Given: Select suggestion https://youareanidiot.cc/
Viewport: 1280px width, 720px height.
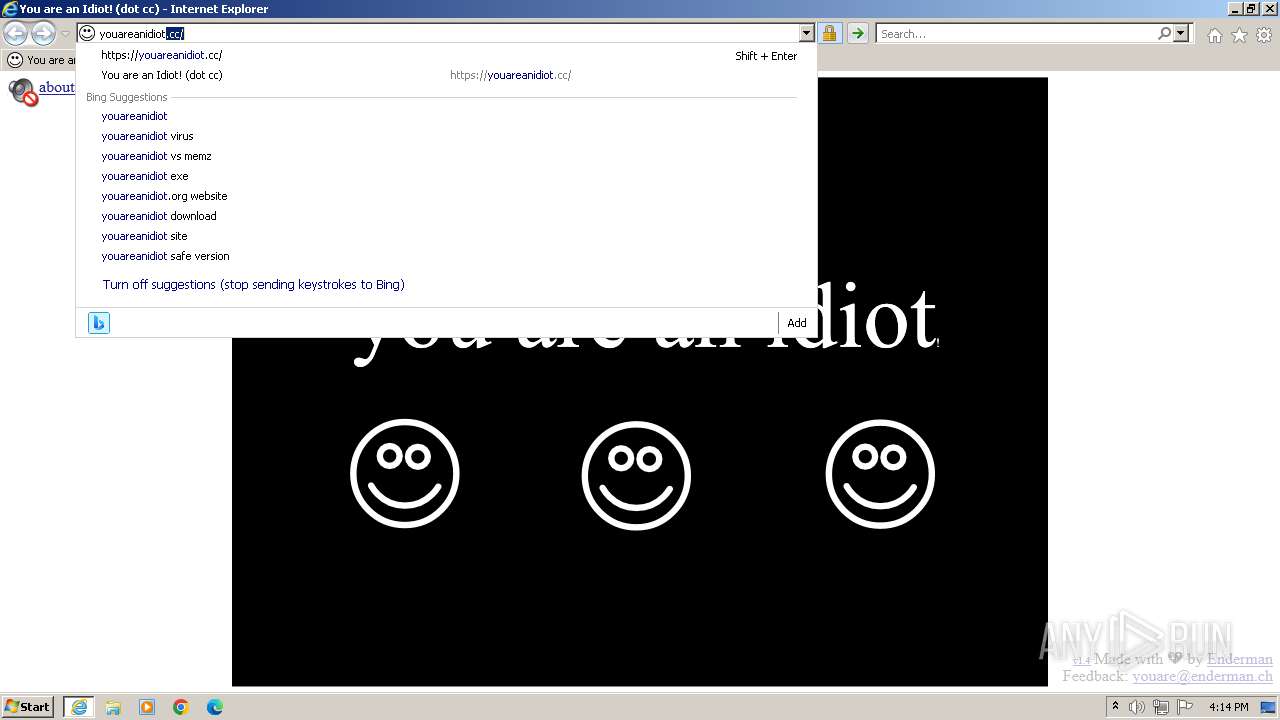Looking at the screenshot, I should pos(162,55).
